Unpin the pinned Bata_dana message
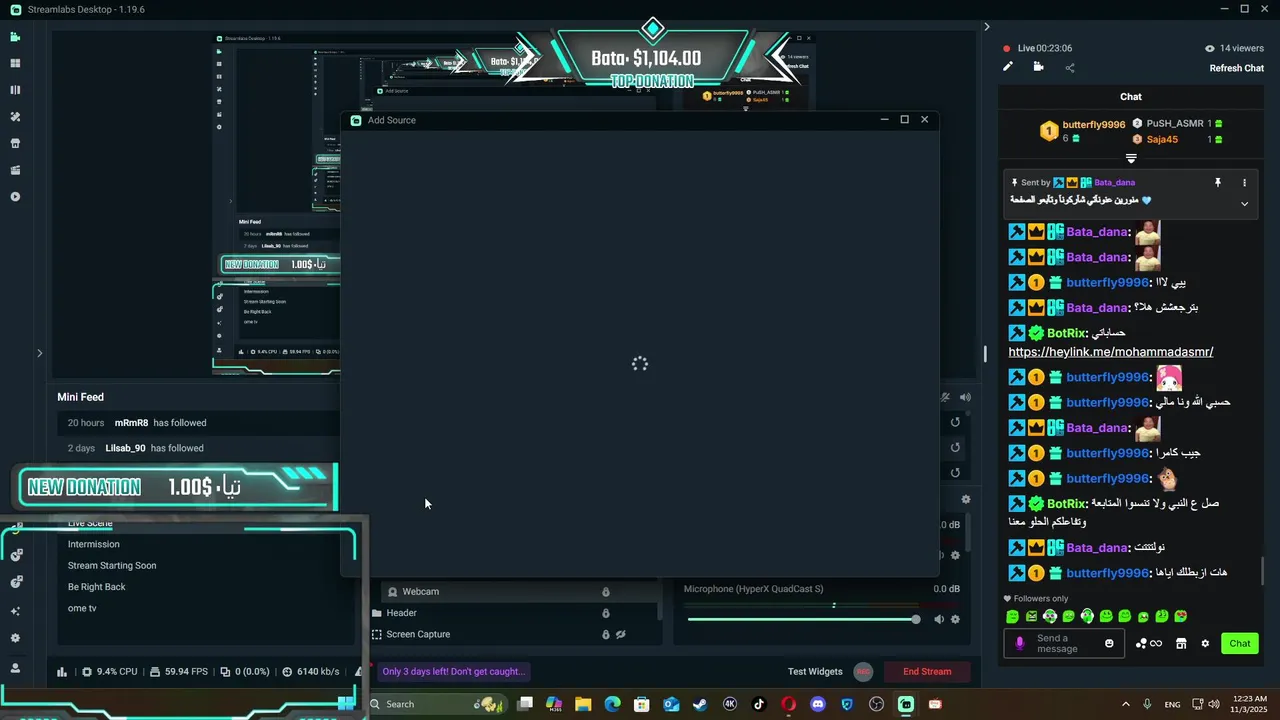 point(1218,183)
